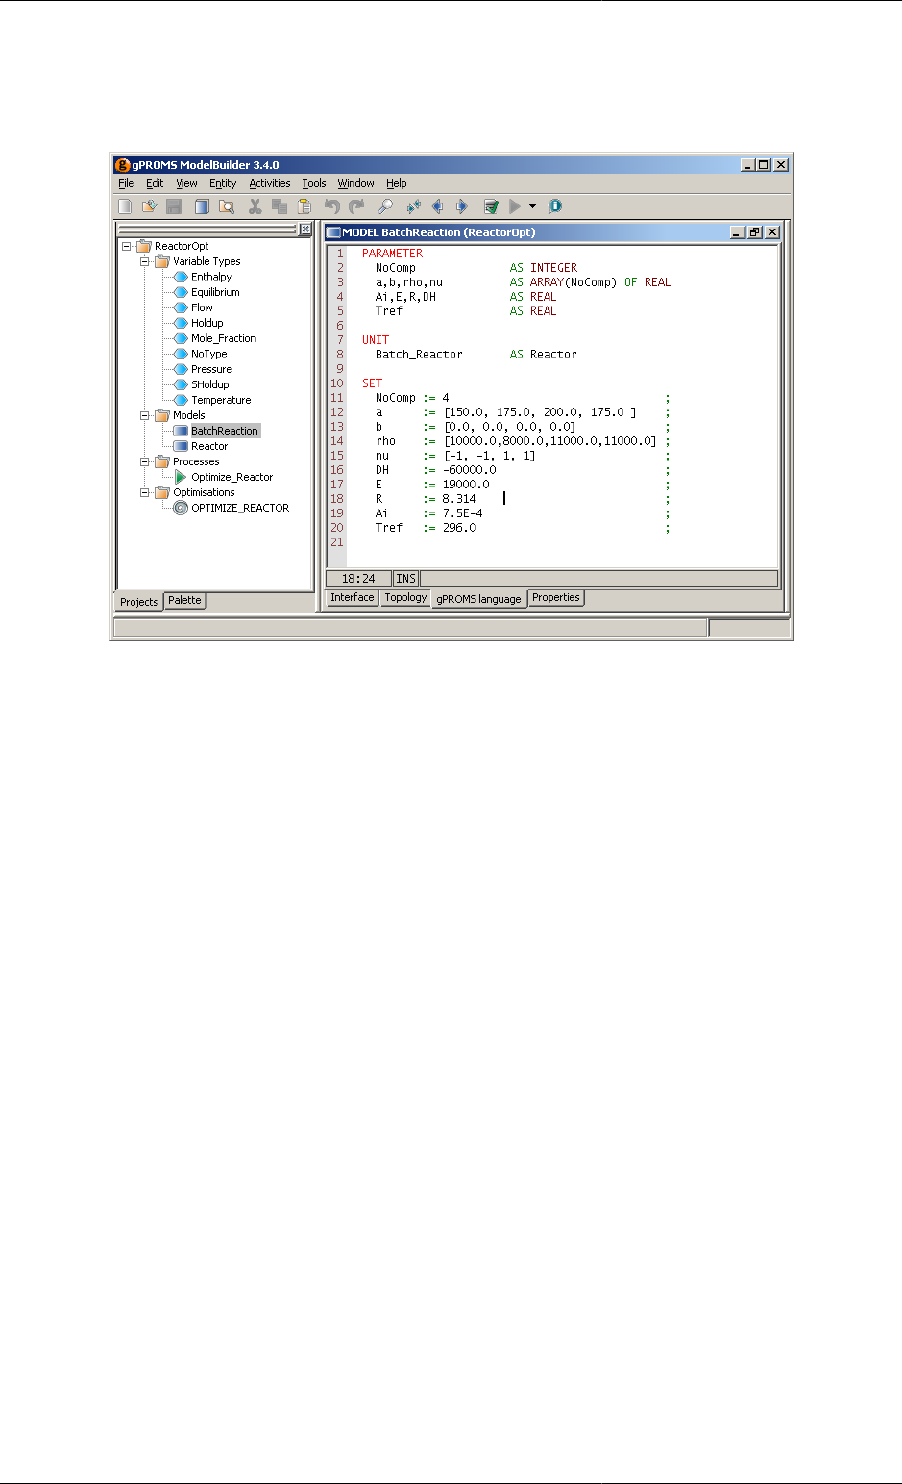Click the blue right arrow navigation icon

(x=461, y=206)
